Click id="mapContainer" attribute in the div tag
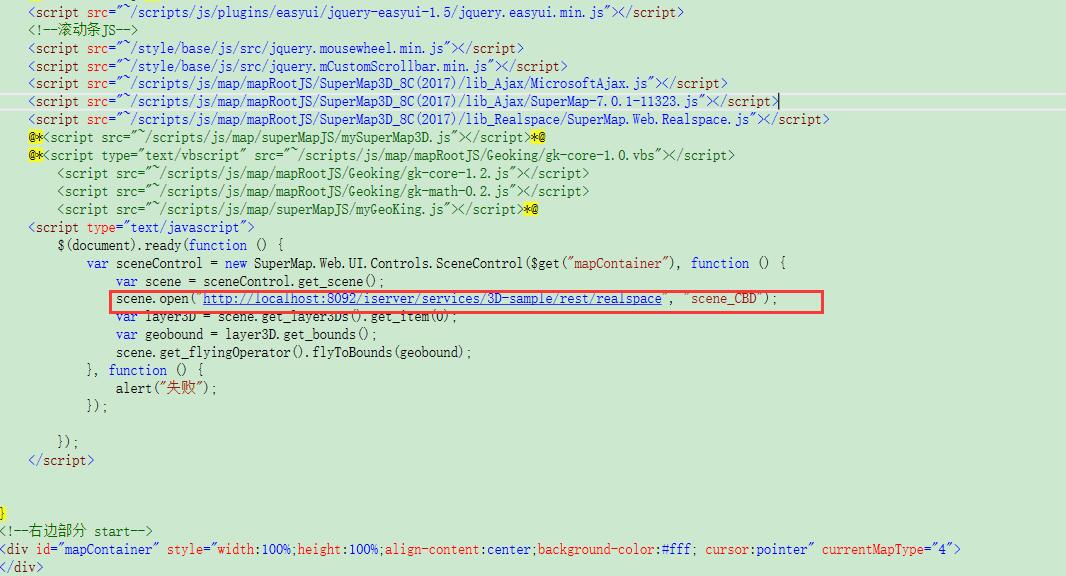1066x576 pixels. tap(97, 549)
